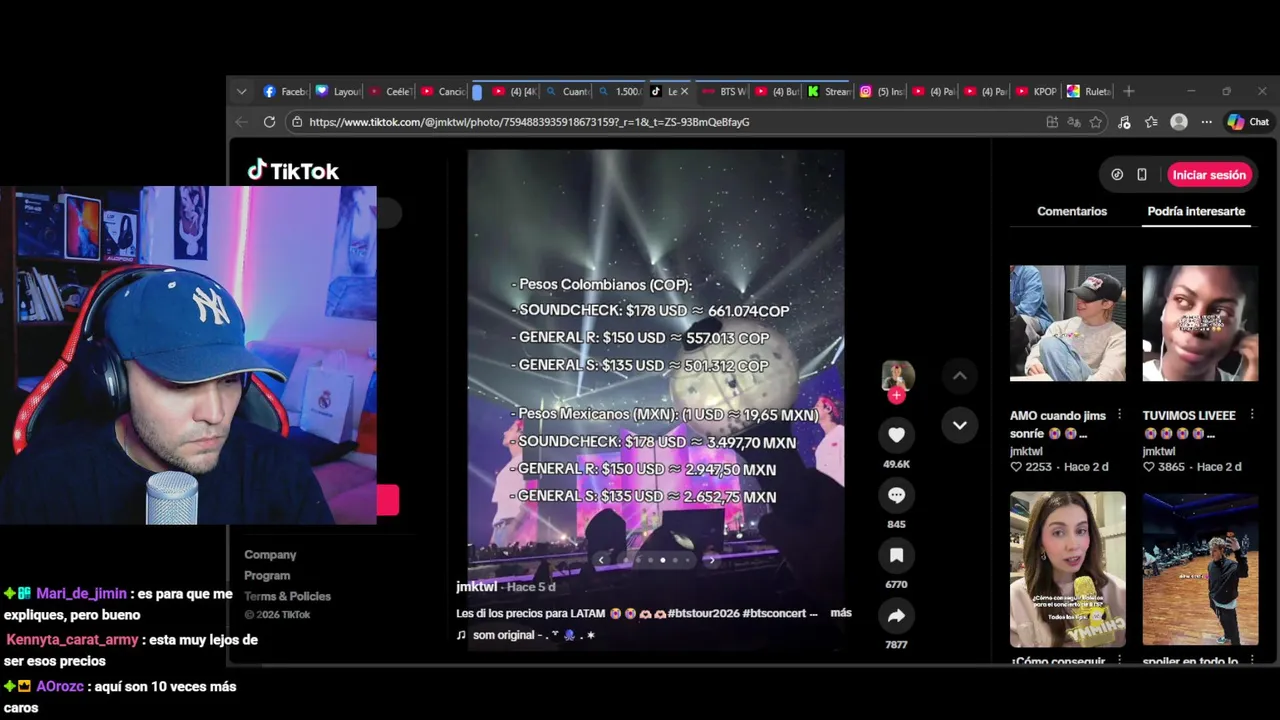
Task: Switch to the Ruleta browser tab
Action: 1088,91
